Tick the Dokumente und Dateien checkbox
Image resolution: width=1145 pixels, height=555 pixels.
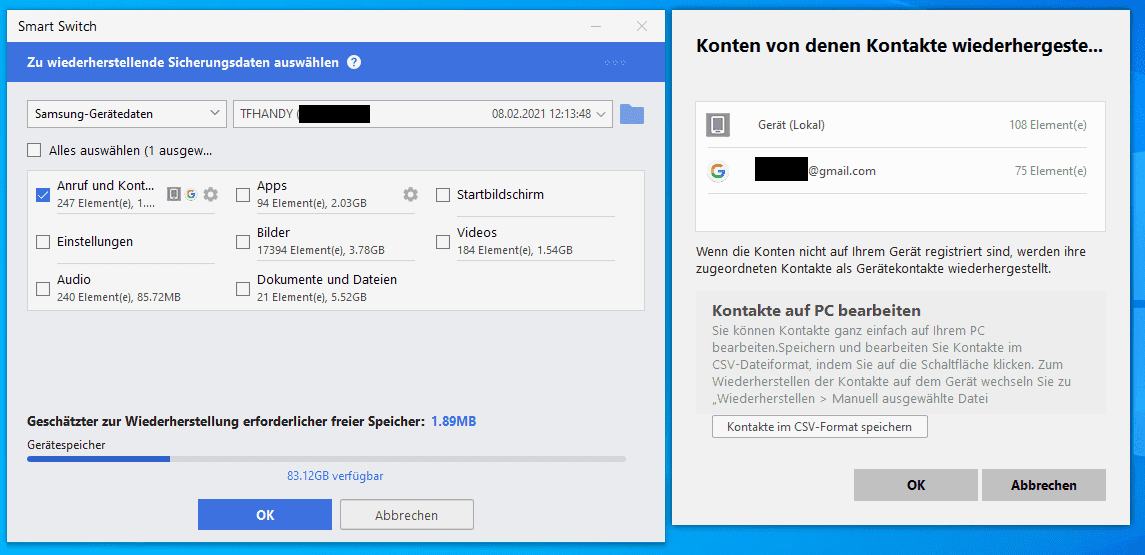[243, 288]
